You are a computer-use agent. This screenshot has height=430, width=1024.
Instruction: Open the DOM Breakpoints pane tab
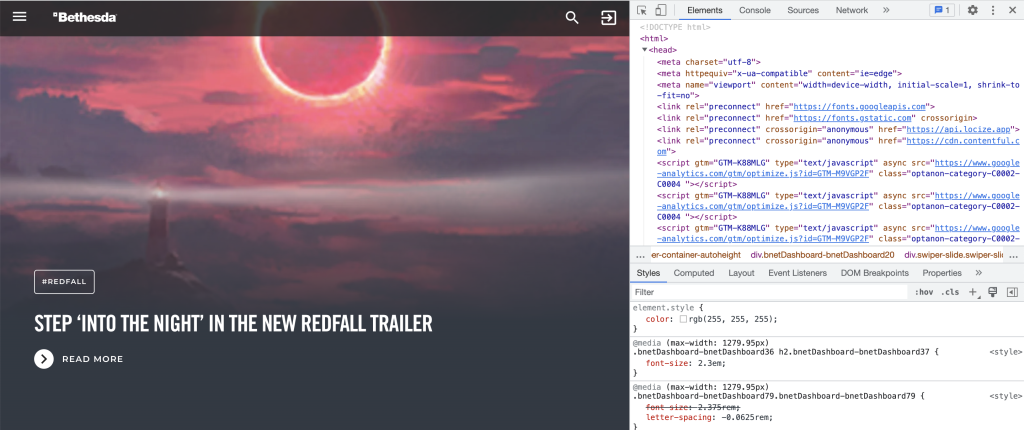tap(874, 273)
